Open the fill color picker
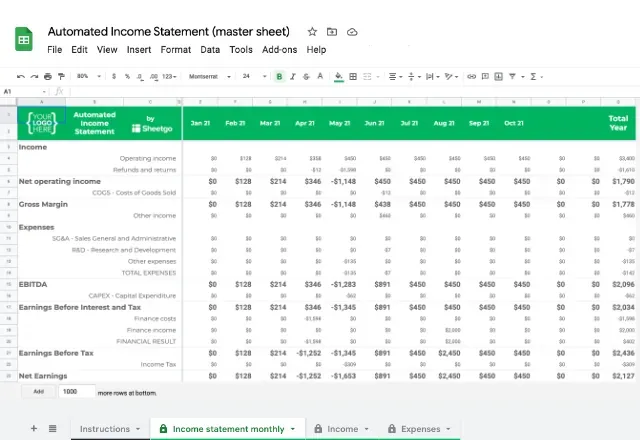The height and width of the screenshot is (440, 640). point(339,76)
